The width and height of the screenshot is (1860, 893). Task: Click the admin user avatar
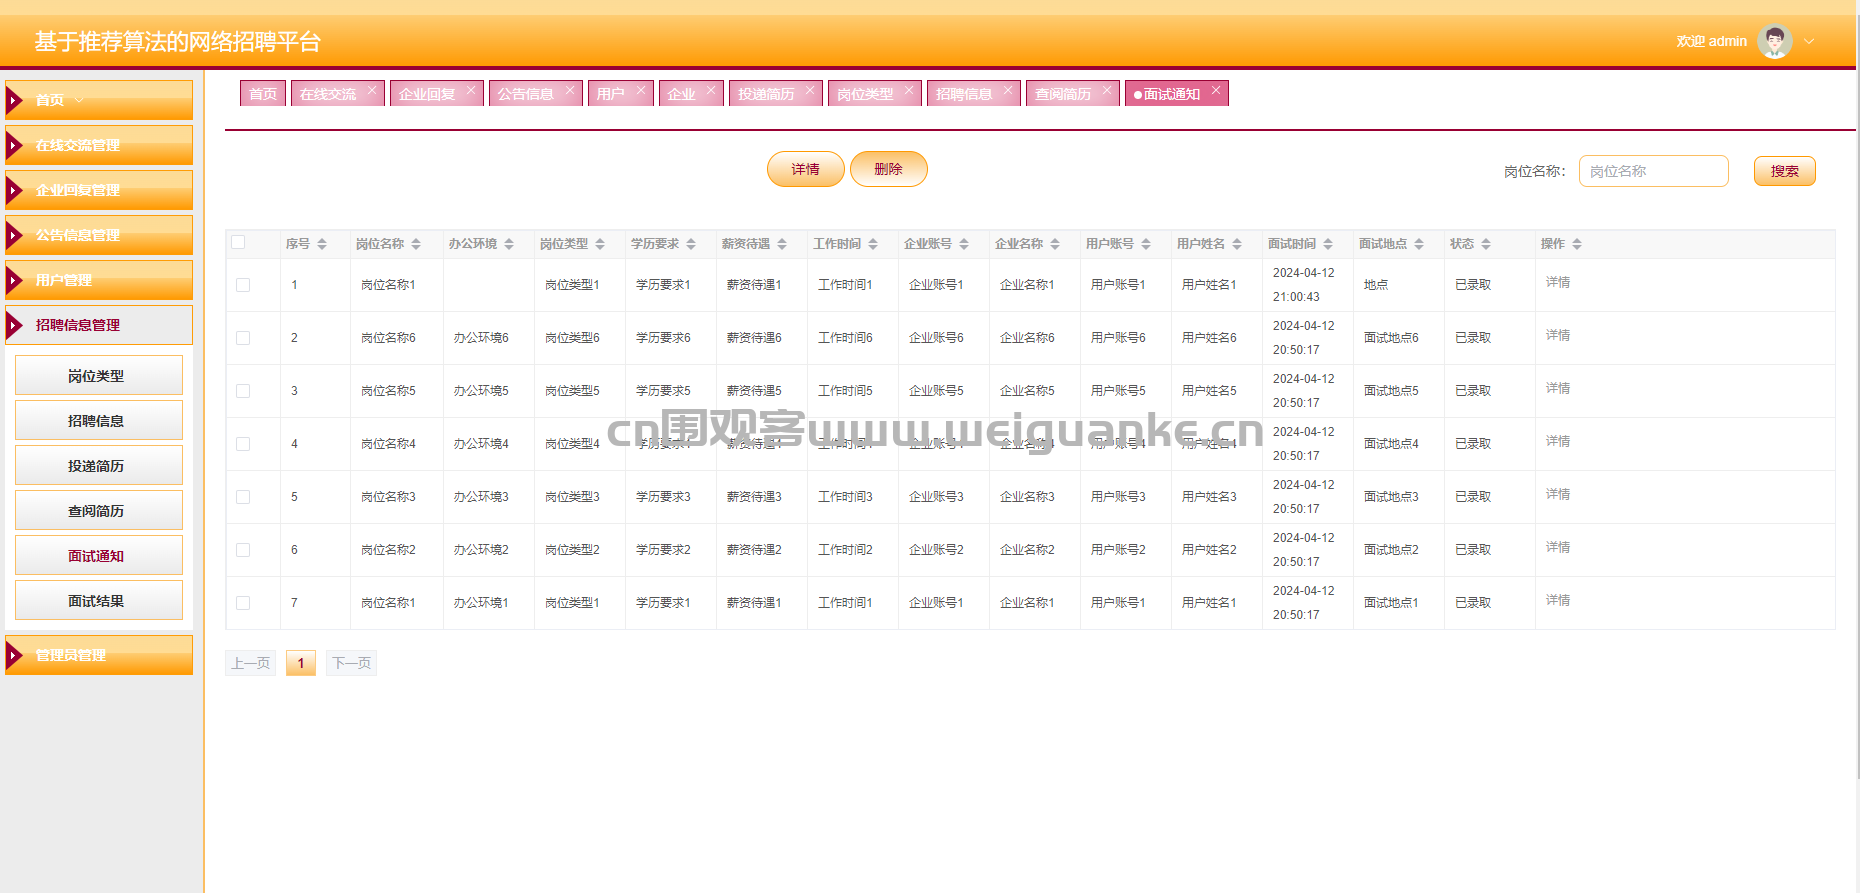pos(1774,42)
